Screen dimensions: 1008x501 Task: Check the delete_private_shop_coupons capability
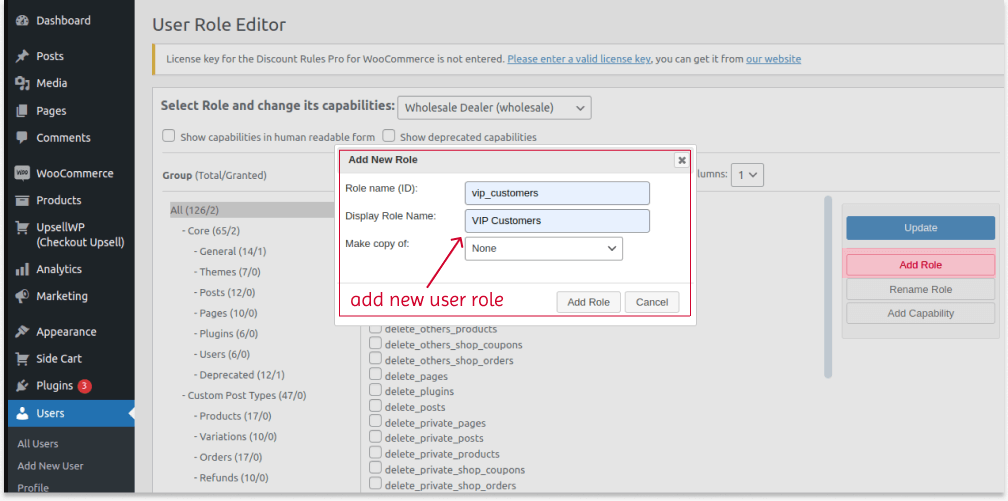pyautogui.click(x=375, y=469)
